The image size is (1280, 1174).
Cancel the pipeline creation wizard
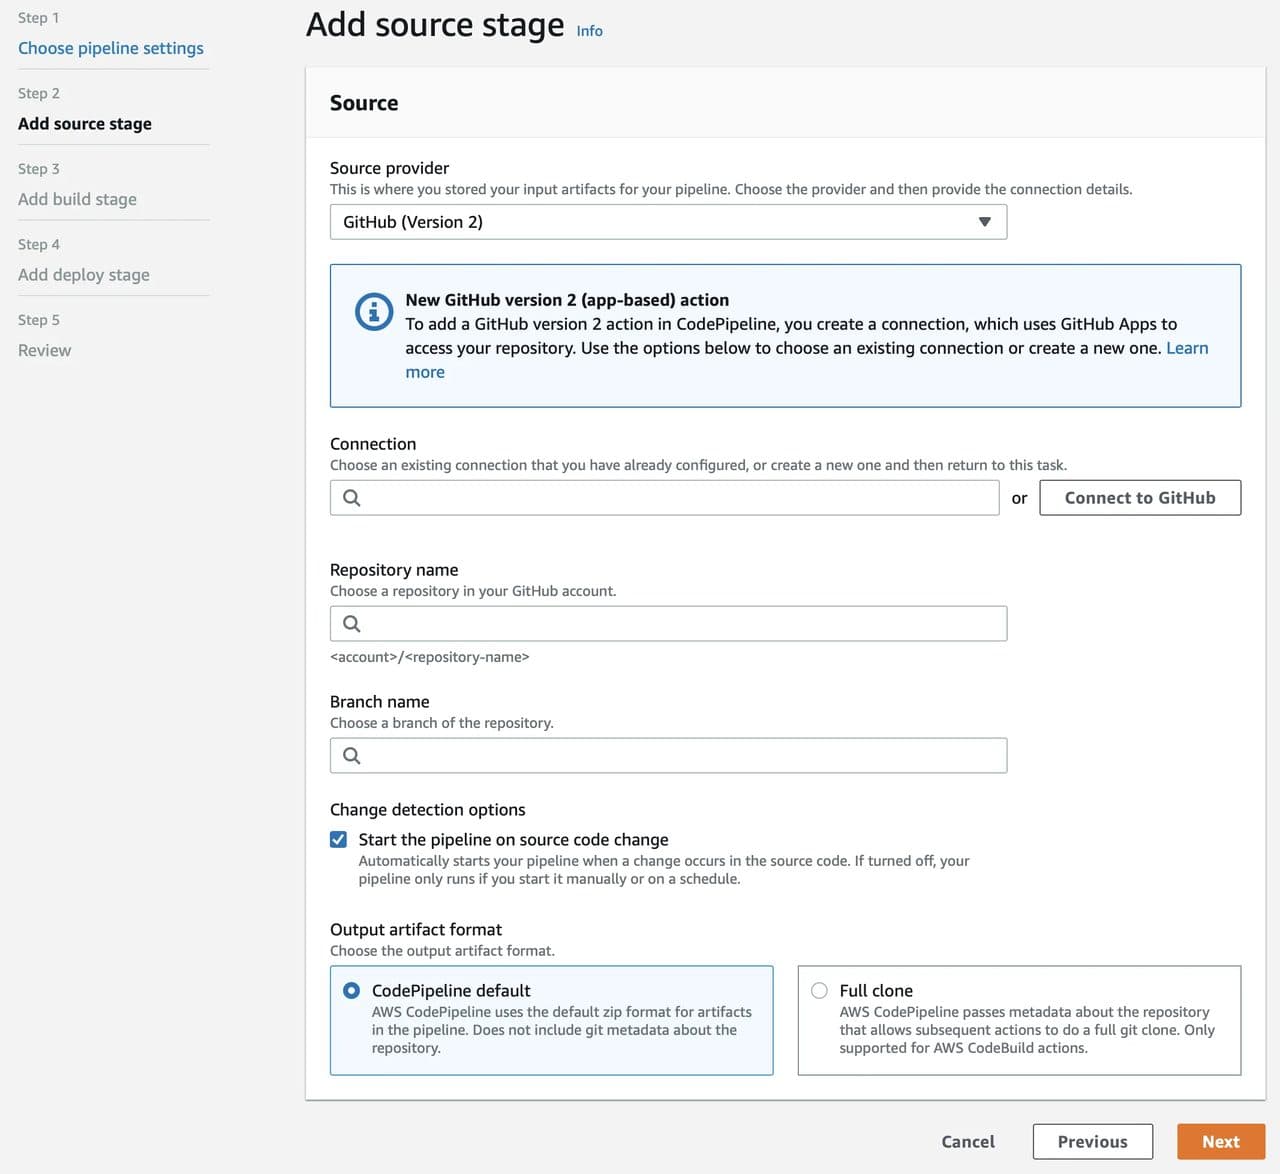click(968, 1142)
